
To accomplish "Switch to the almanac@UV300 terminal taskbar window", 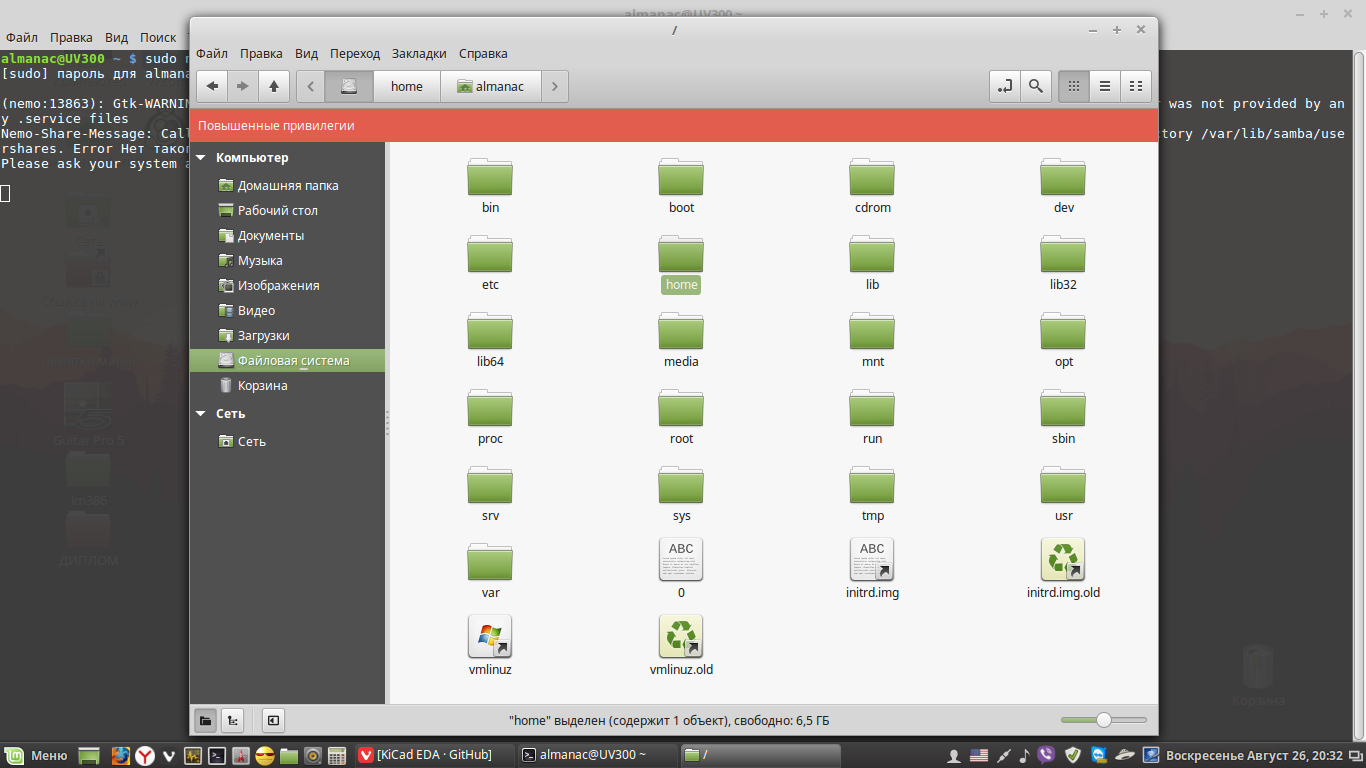I will (x=597, y=755).
